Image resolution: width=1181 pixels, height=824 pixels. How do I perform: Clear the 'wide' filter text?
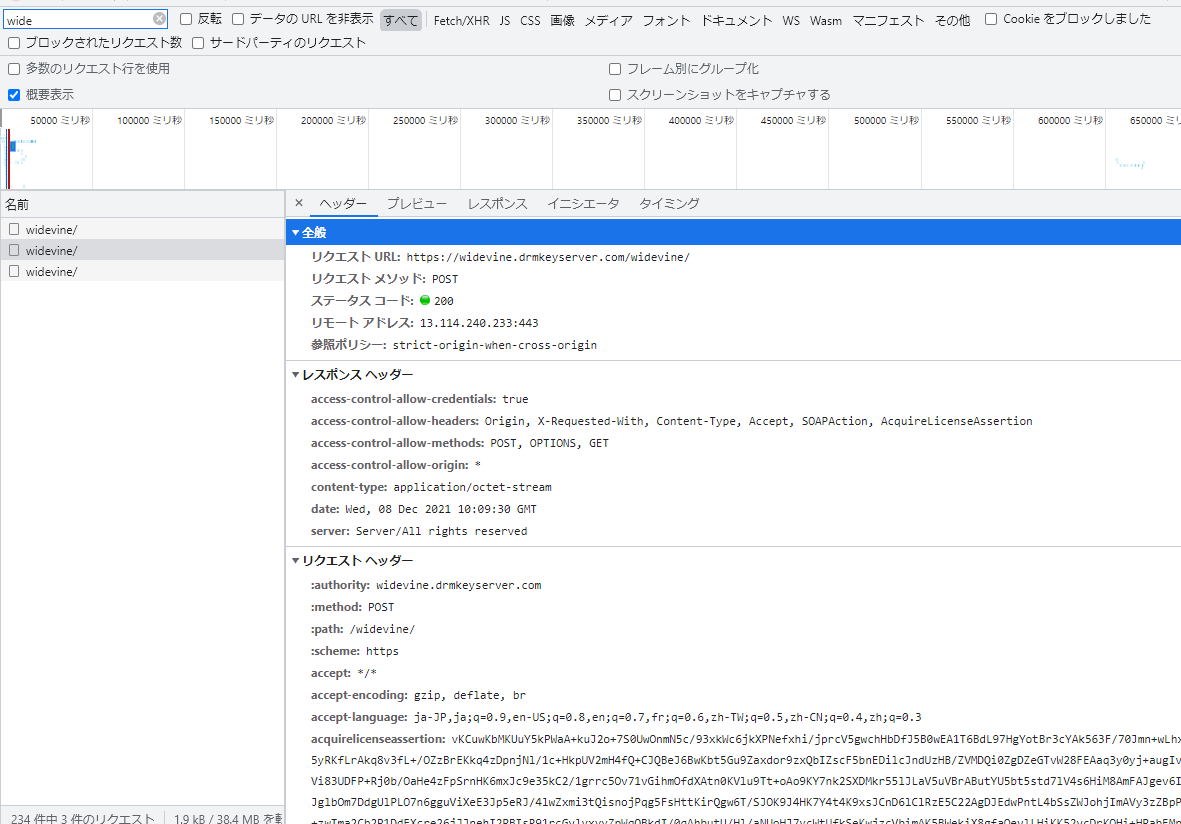[159, 19]
